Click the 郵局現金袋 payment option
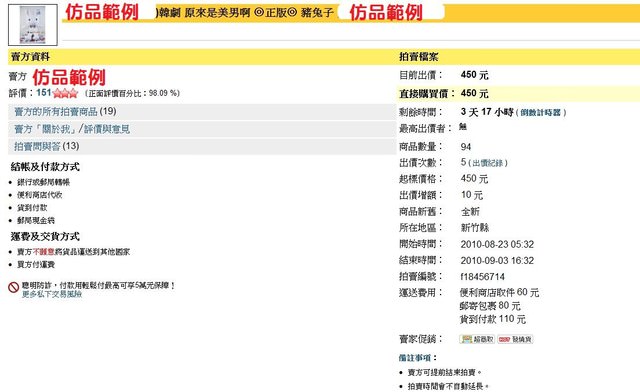Screen dimensions: 640x392 36,220
